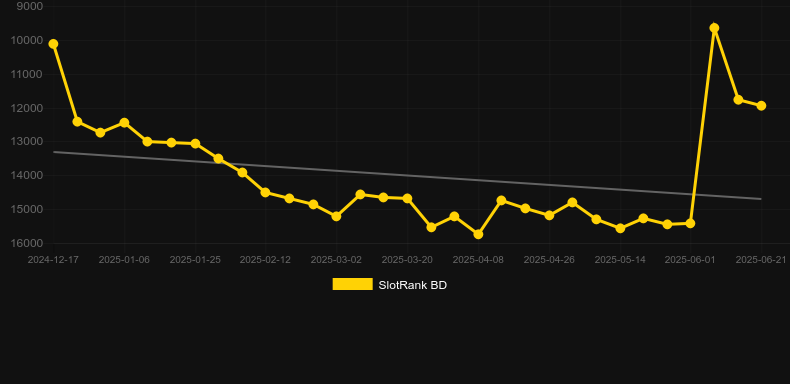The width and height of the screenshot is (790, 384).
Task: Select the last data point above 2025-06-21
Action: point(761,105)
